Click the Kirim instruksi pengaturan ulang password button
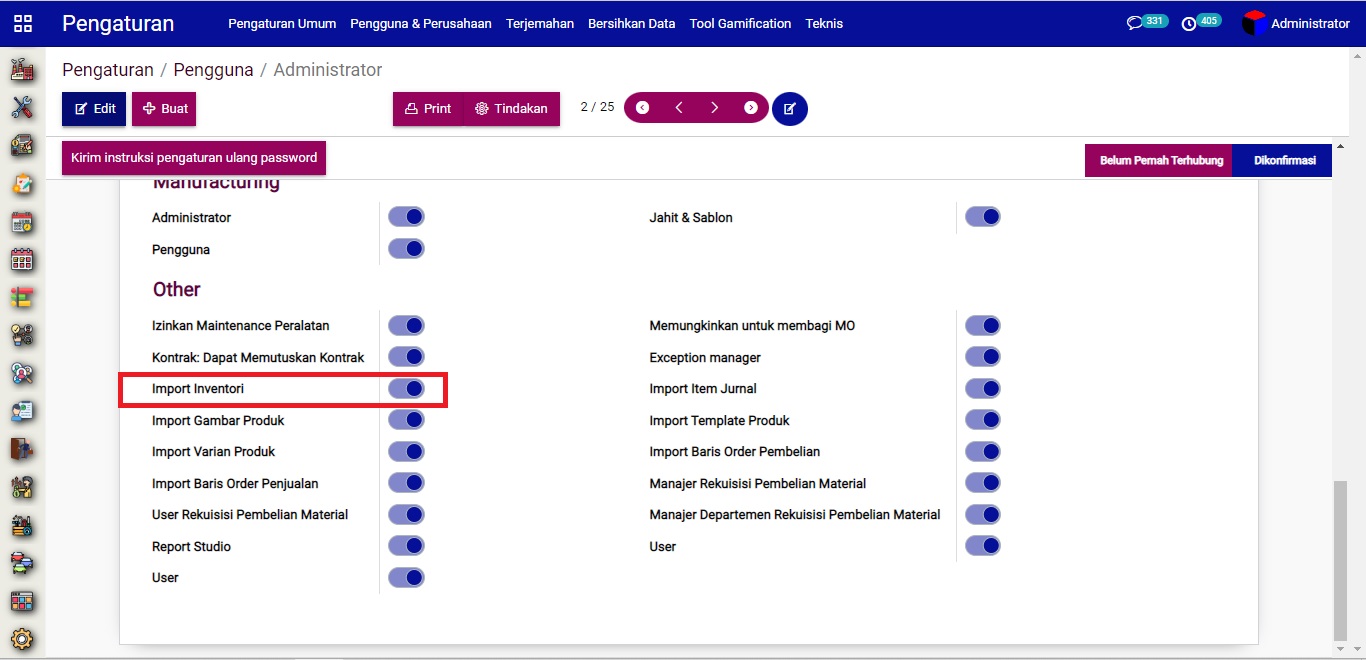This screenshot has width=1366, height=660. [x=194, y=158]
